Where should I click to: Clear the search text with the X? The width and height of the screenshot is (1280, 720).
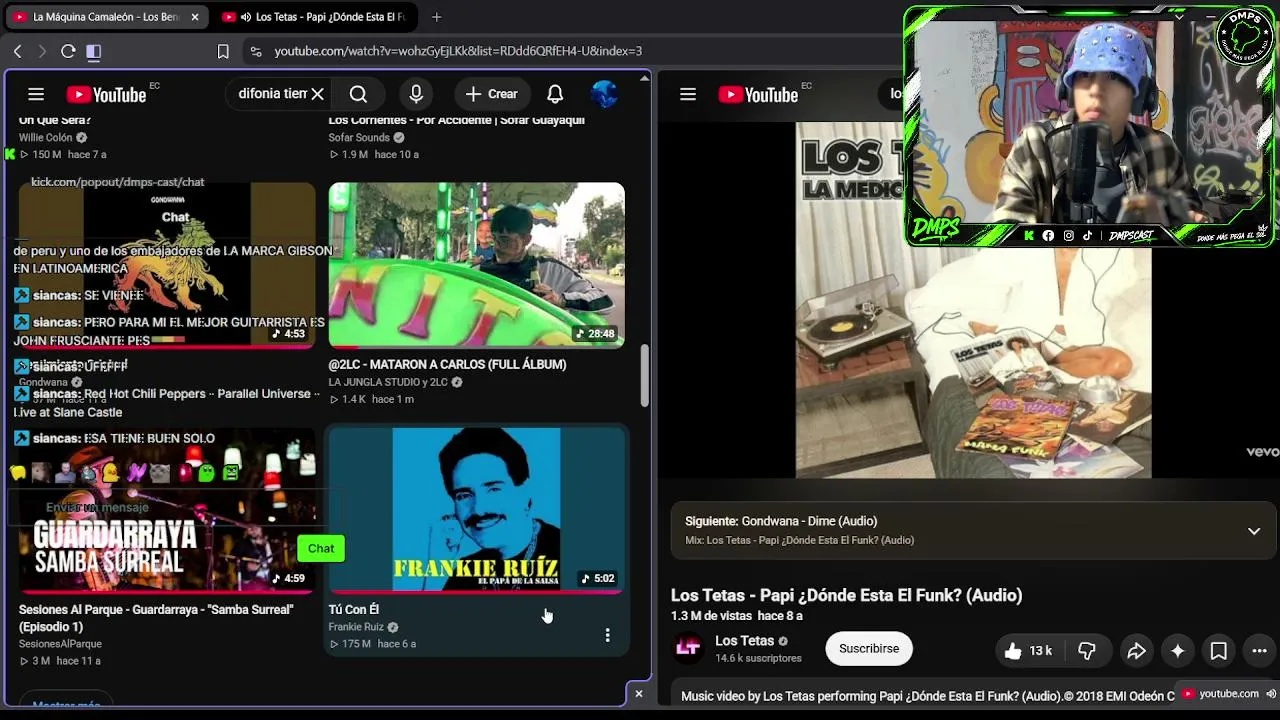(x=317, y=94)
